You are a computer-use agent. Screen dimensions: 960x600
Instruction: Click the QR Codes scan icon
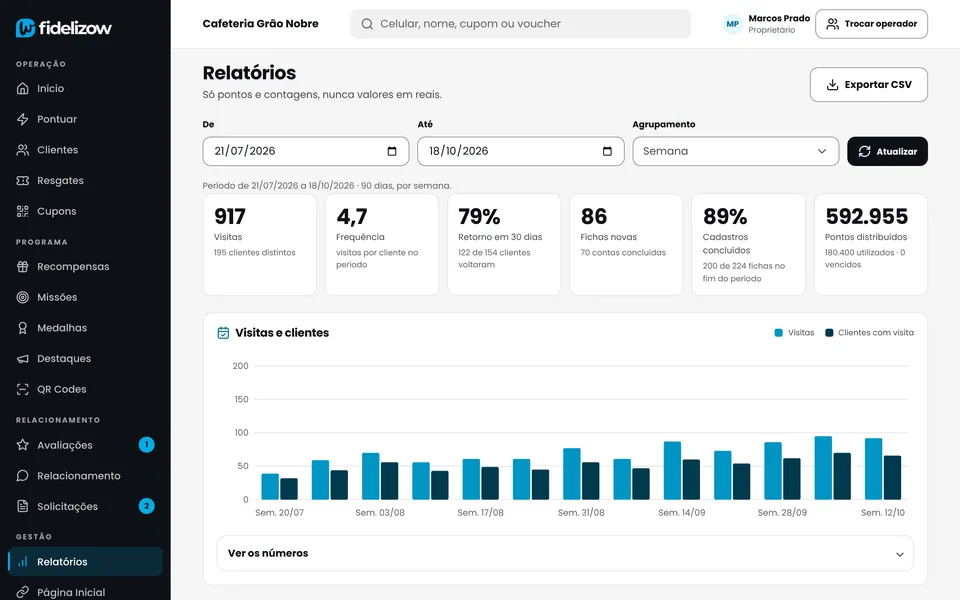coord(23,389)
